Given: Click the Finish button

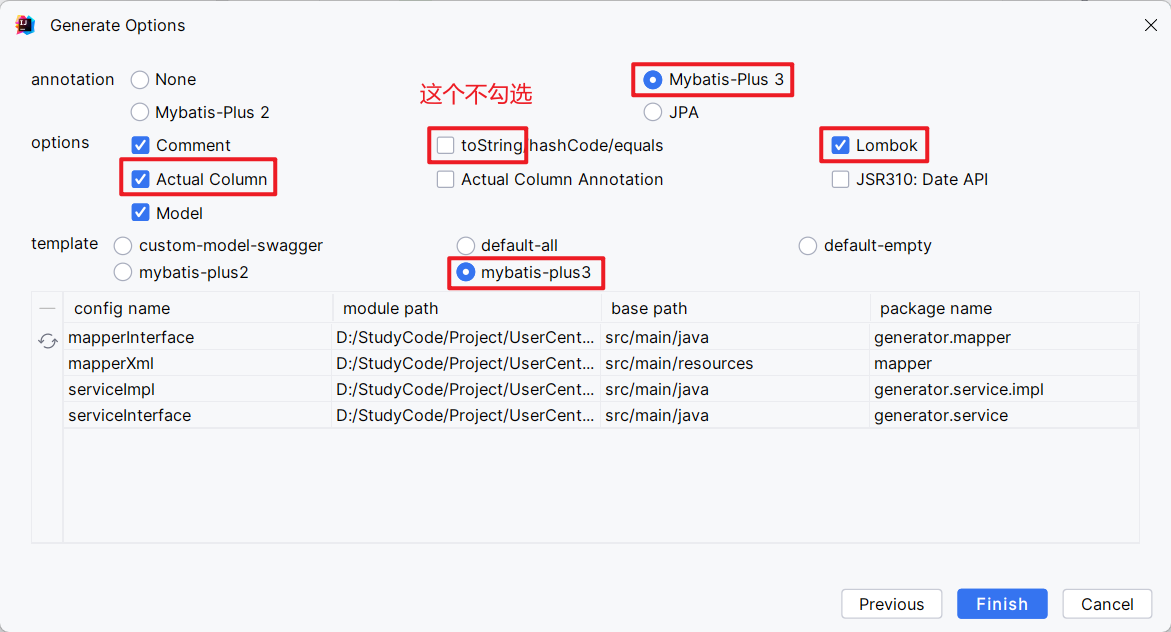Looking at the screenshot, I should pyautogui.click(x=1002, y=604).
